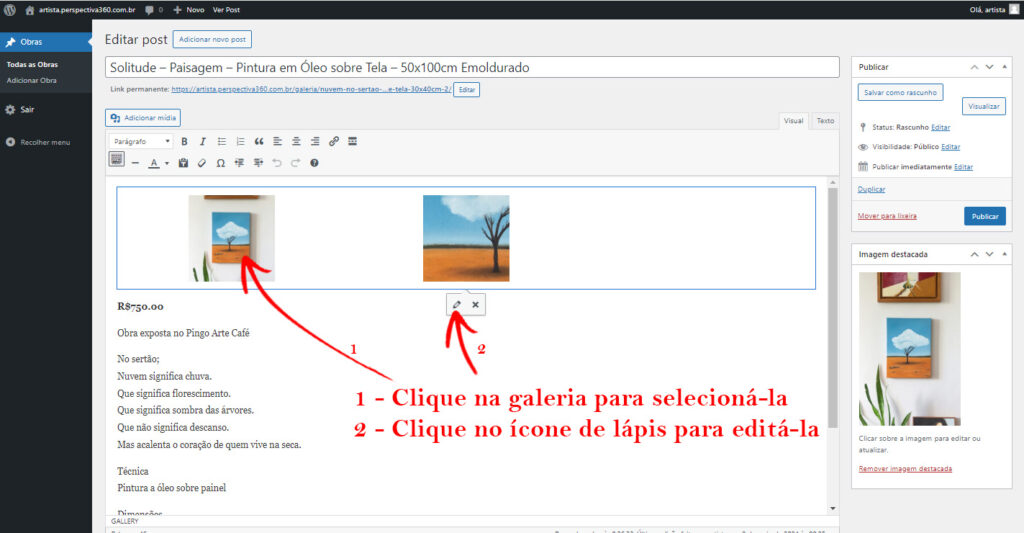Collapse the Publicar panel triangle

pos(1004,67)
